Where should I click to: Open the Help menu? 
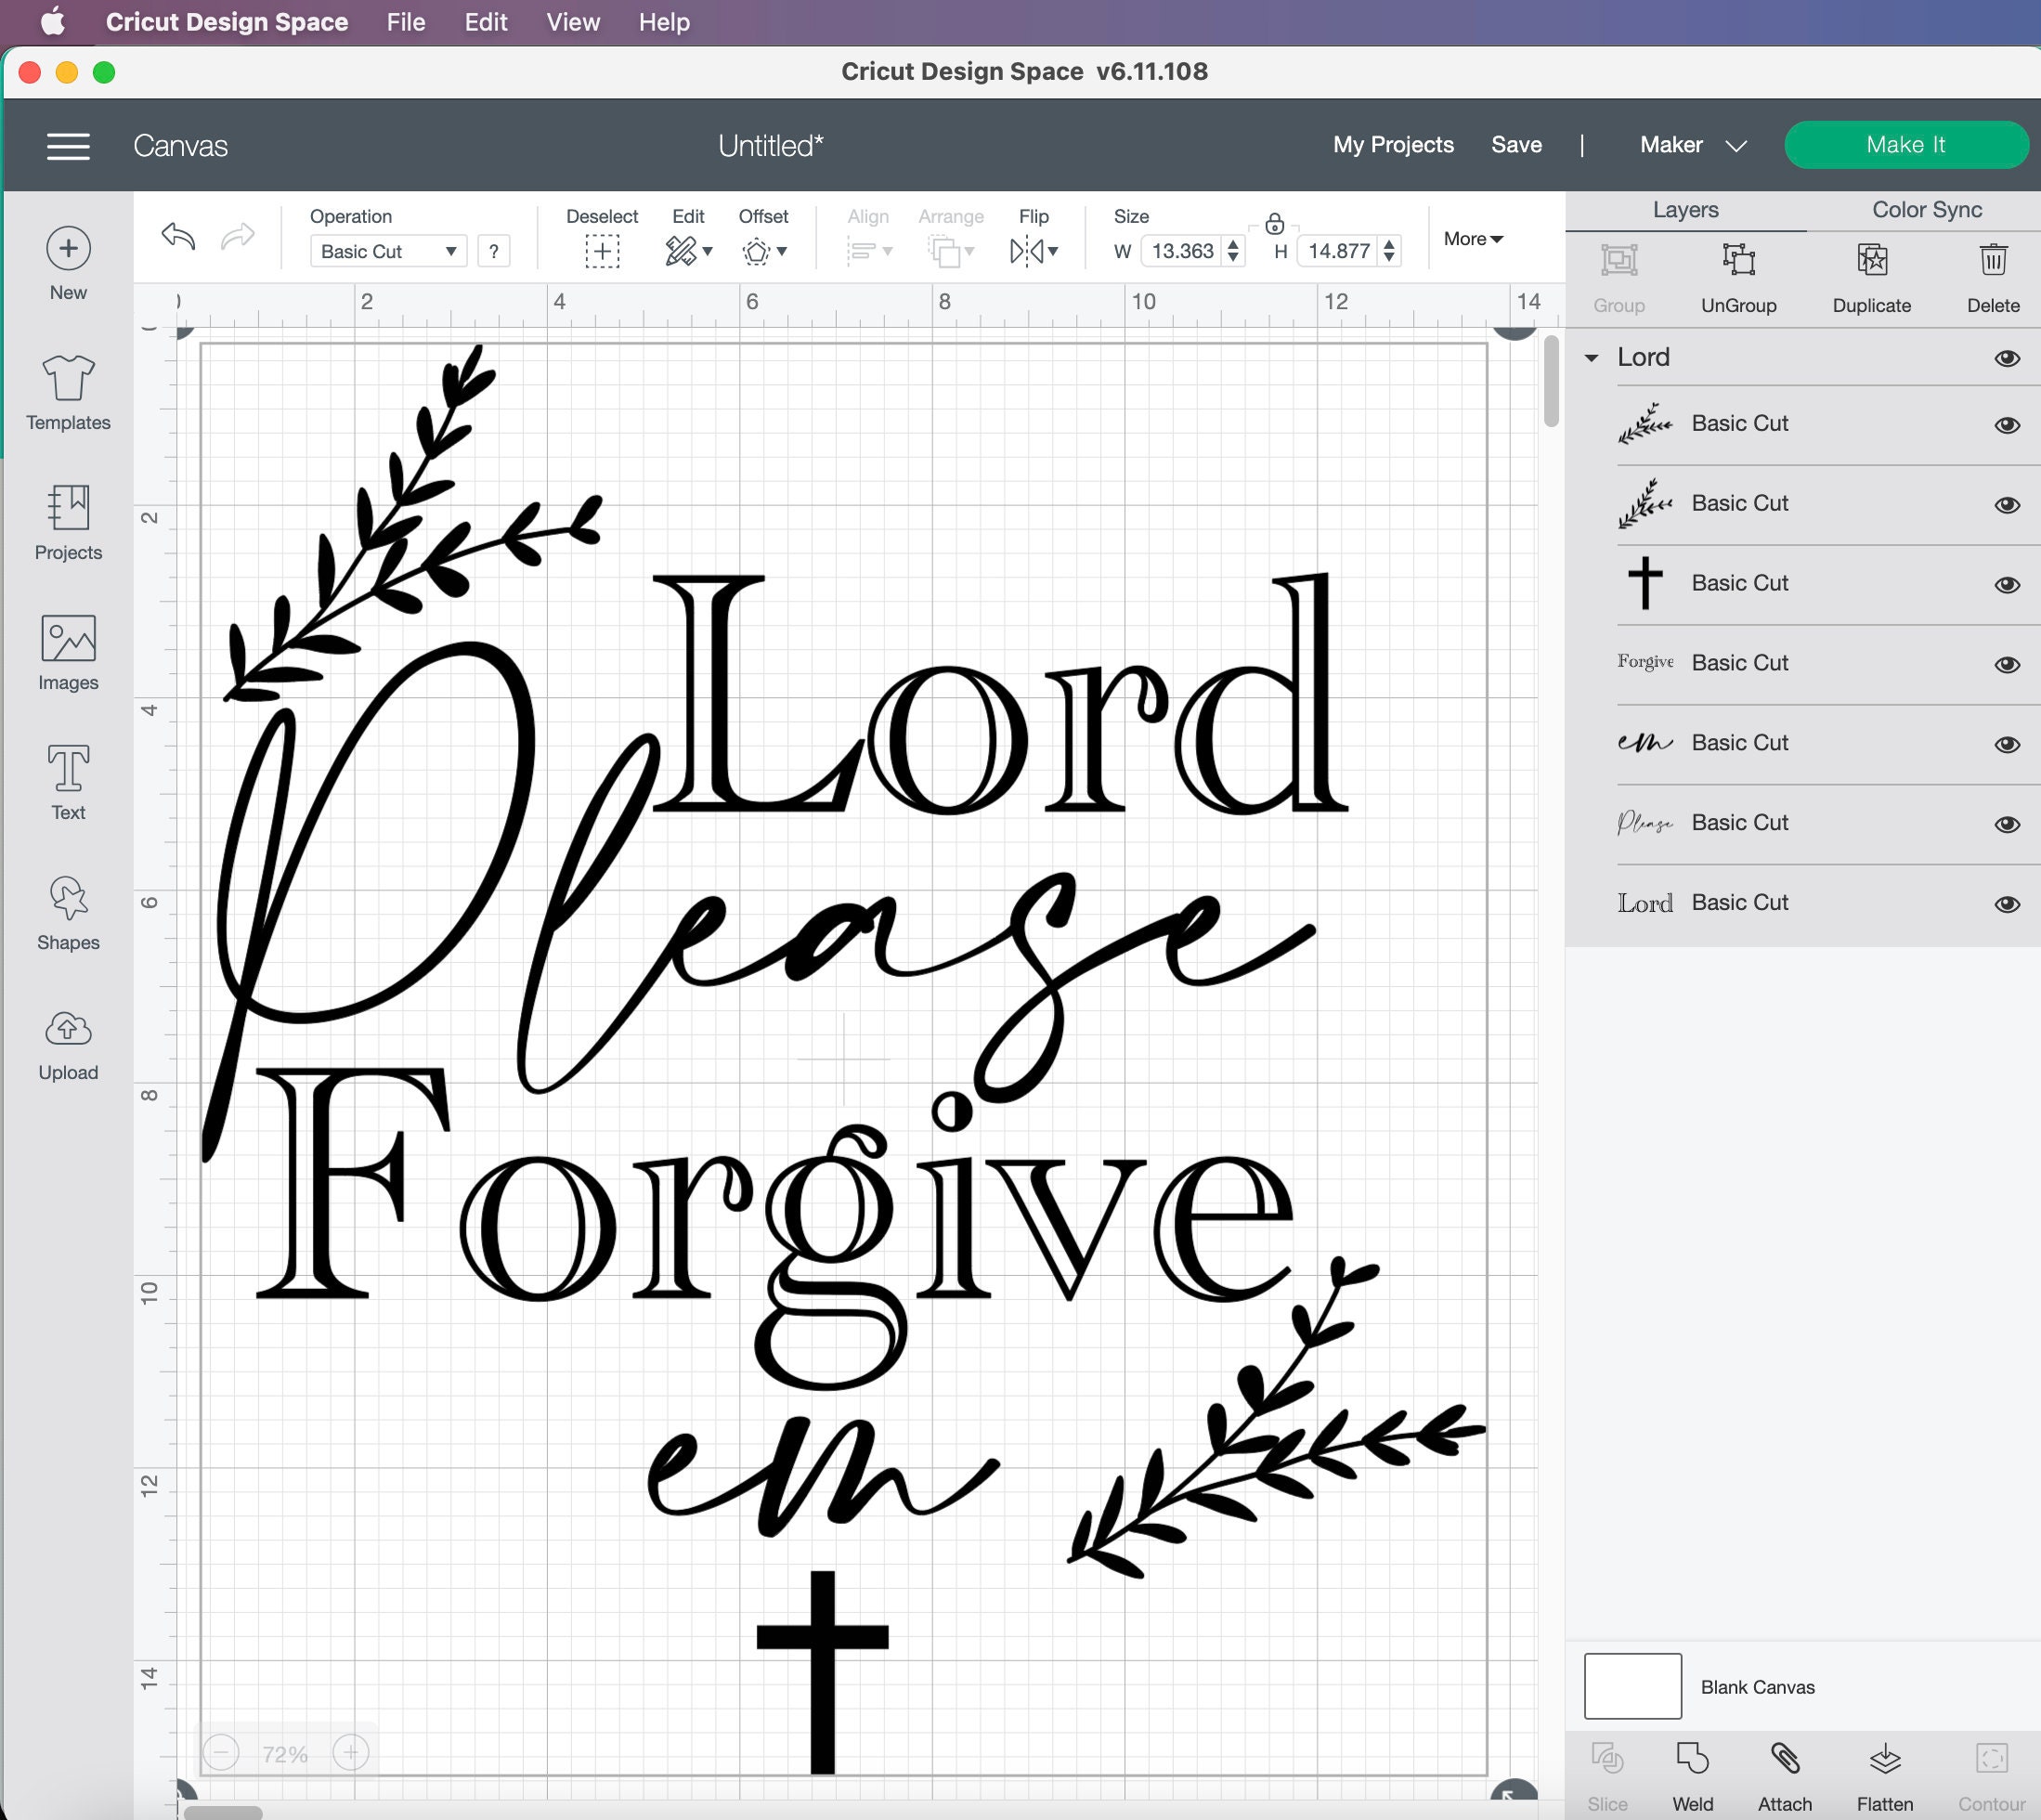(x=663, y=21)
